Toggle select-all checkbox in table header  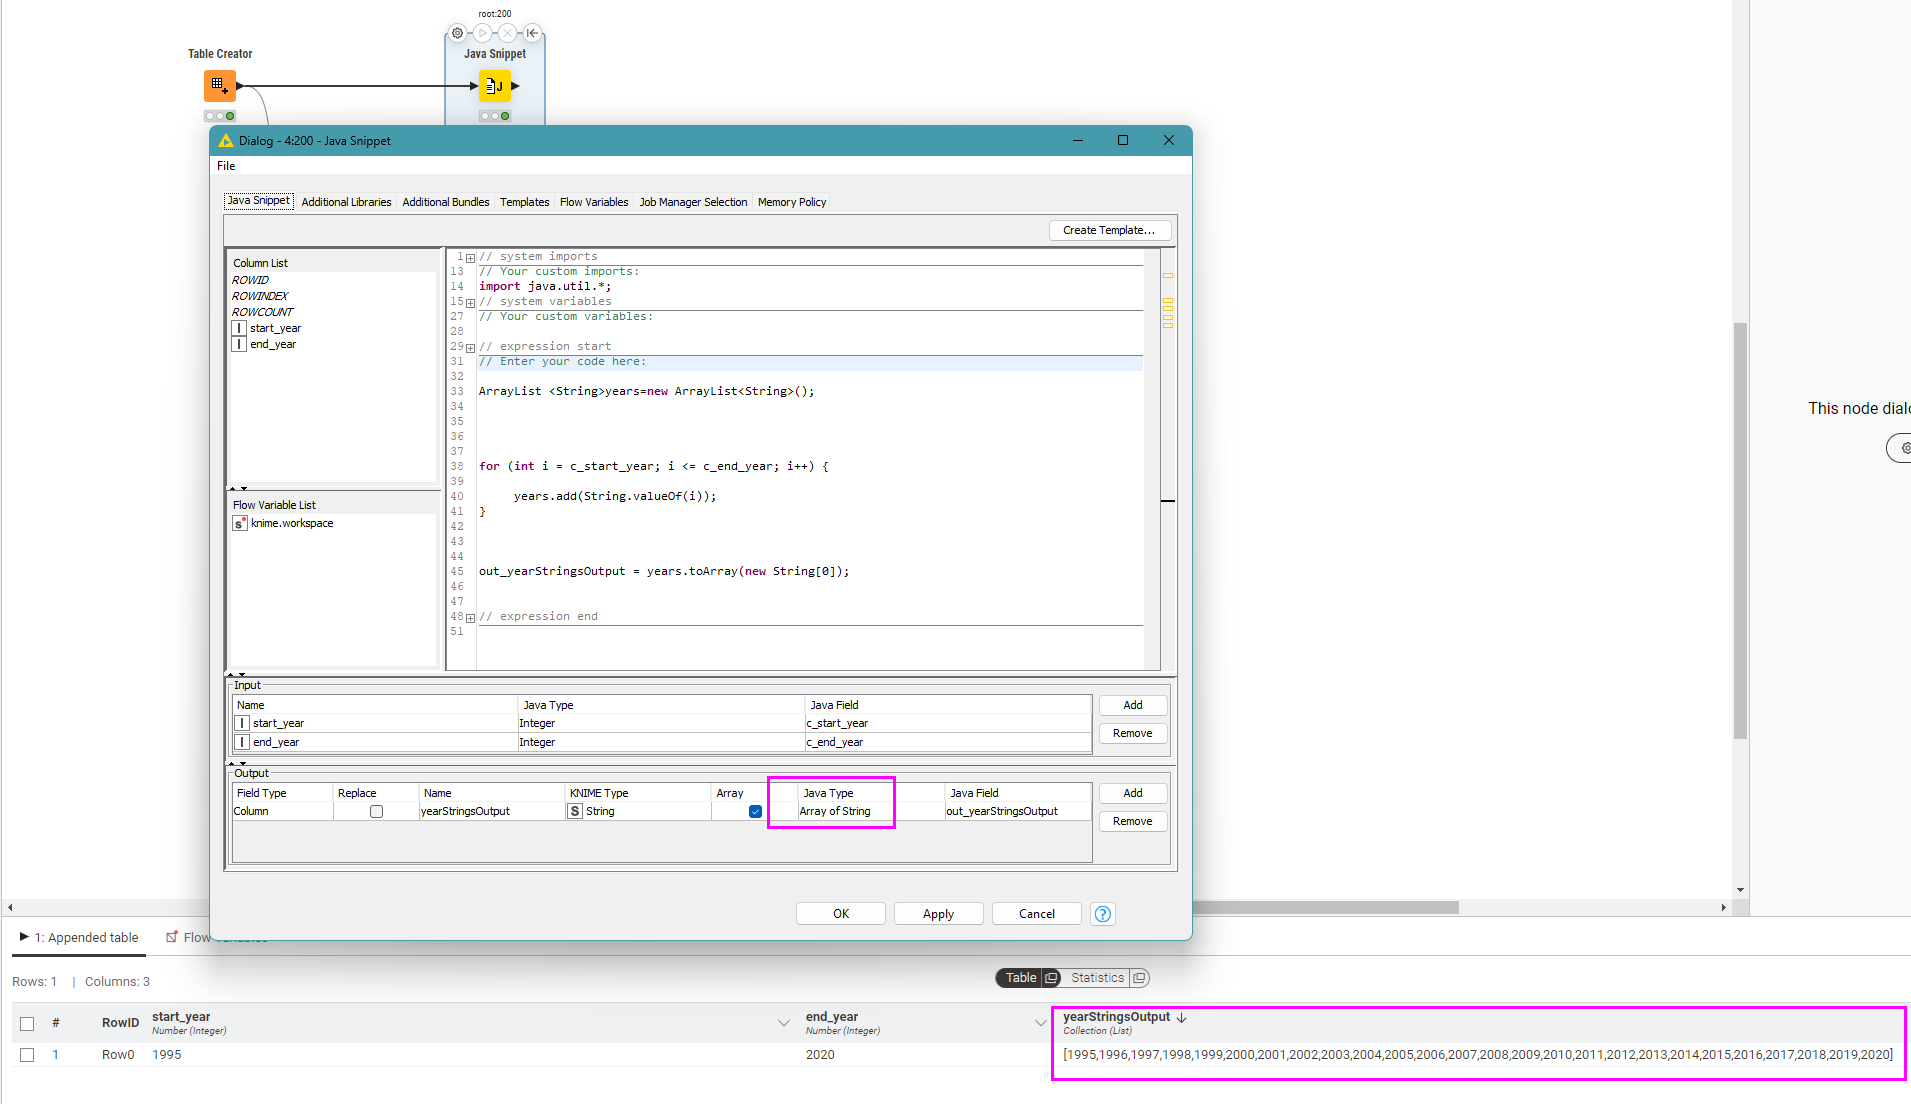(x=27, y=1023)
